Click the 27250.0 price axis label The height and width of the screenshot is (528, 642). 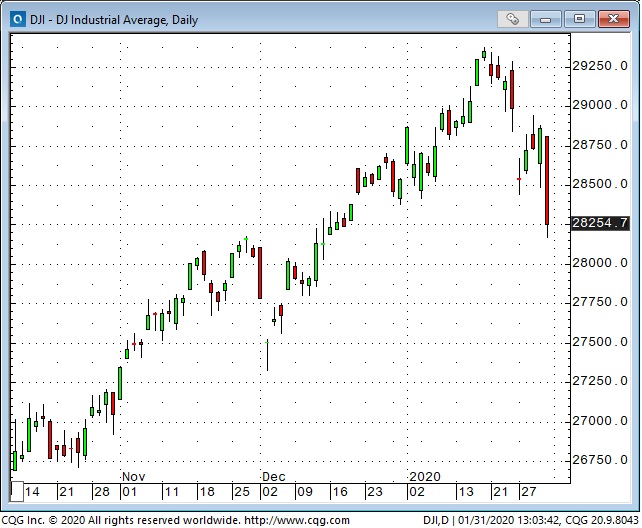pos(600,381)
